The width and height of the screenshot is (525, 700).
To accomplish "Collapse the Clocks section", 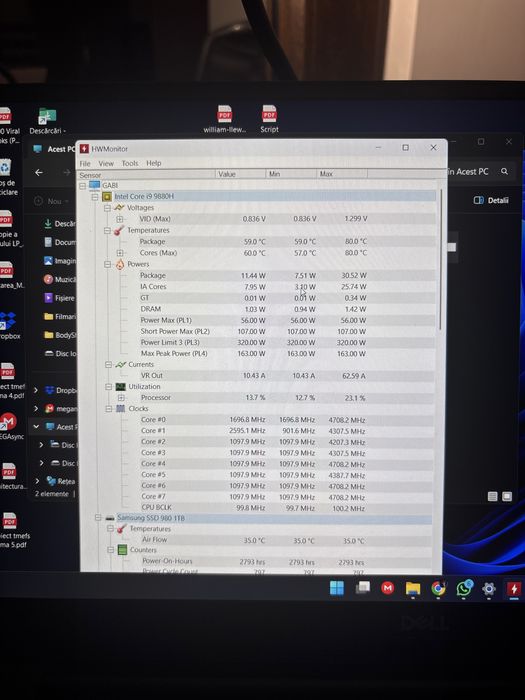I will pos(109,409).
